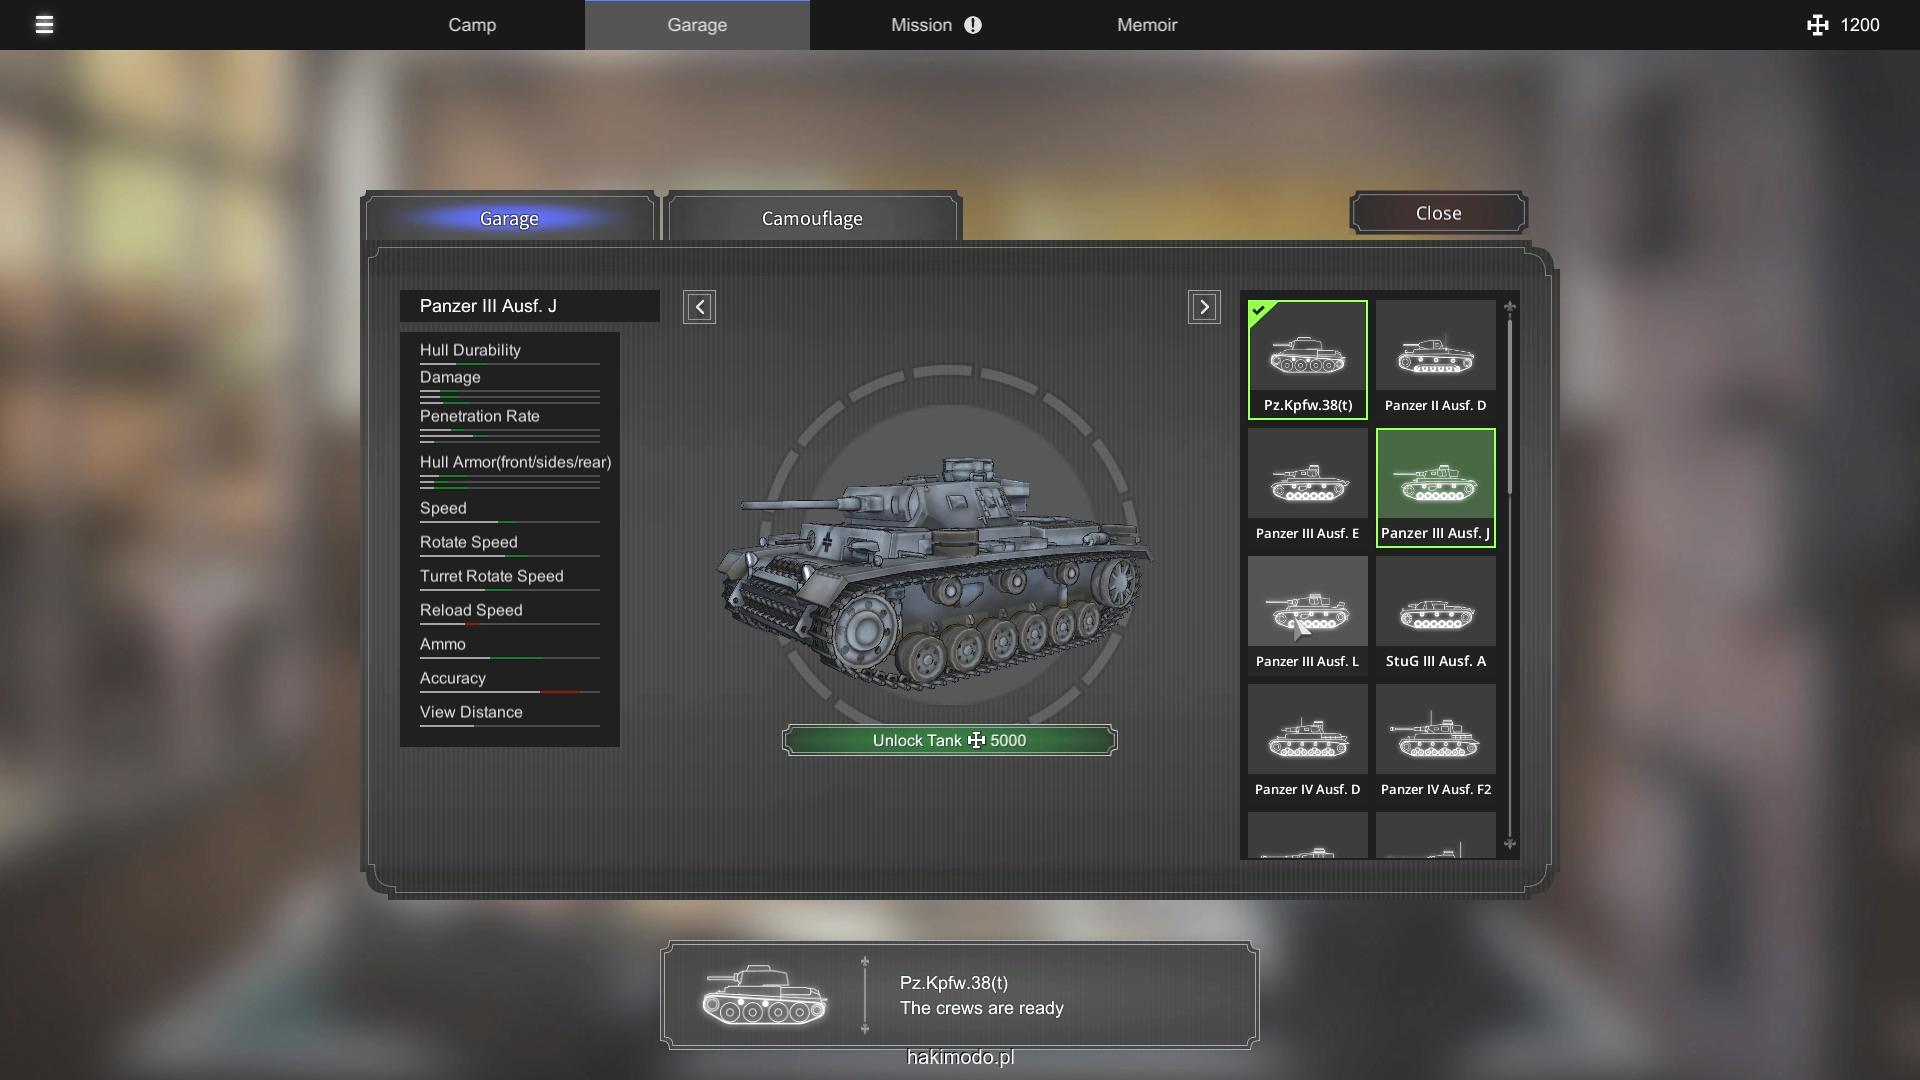Open the hamburger menu icon

click(x=44, y=25)
